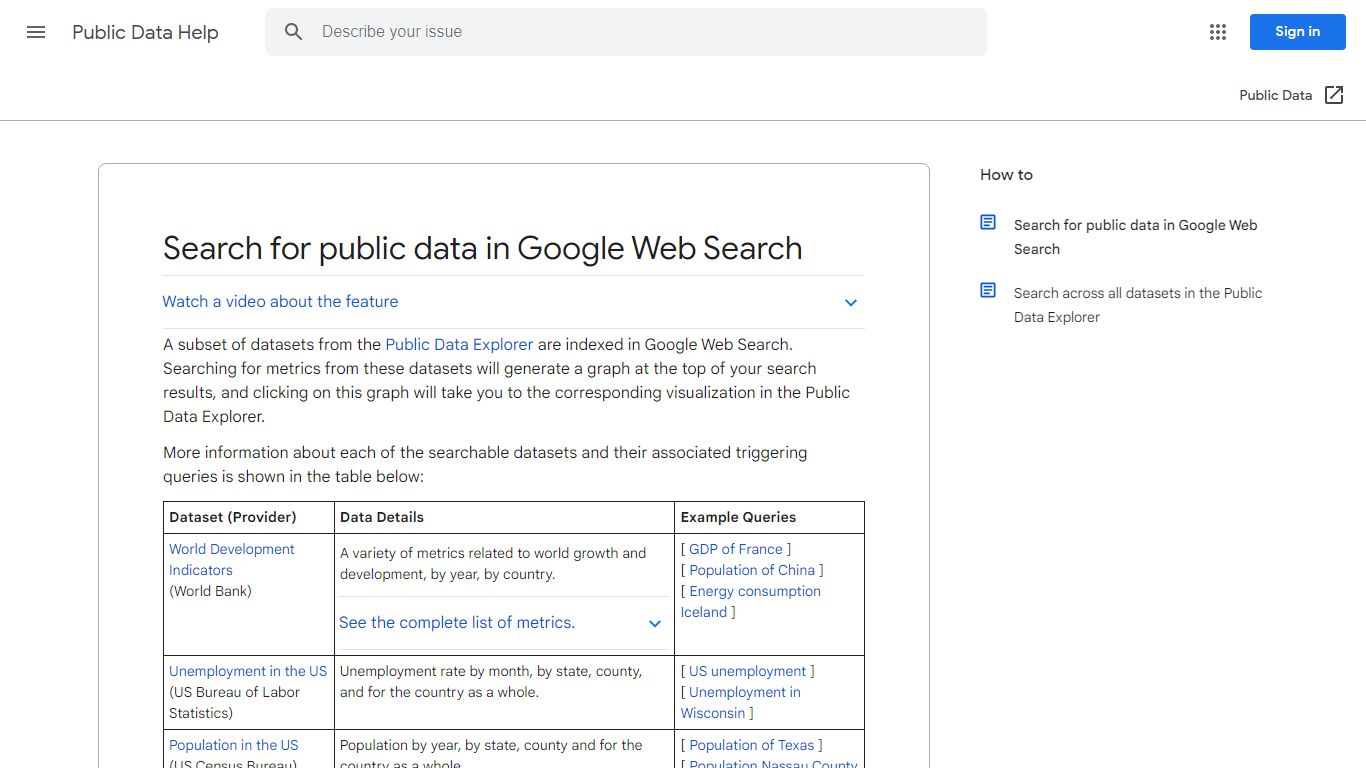Screen dimensions: 1366x768
Task: Click the How to sidebar heading
Action: tap(1006, 175)
